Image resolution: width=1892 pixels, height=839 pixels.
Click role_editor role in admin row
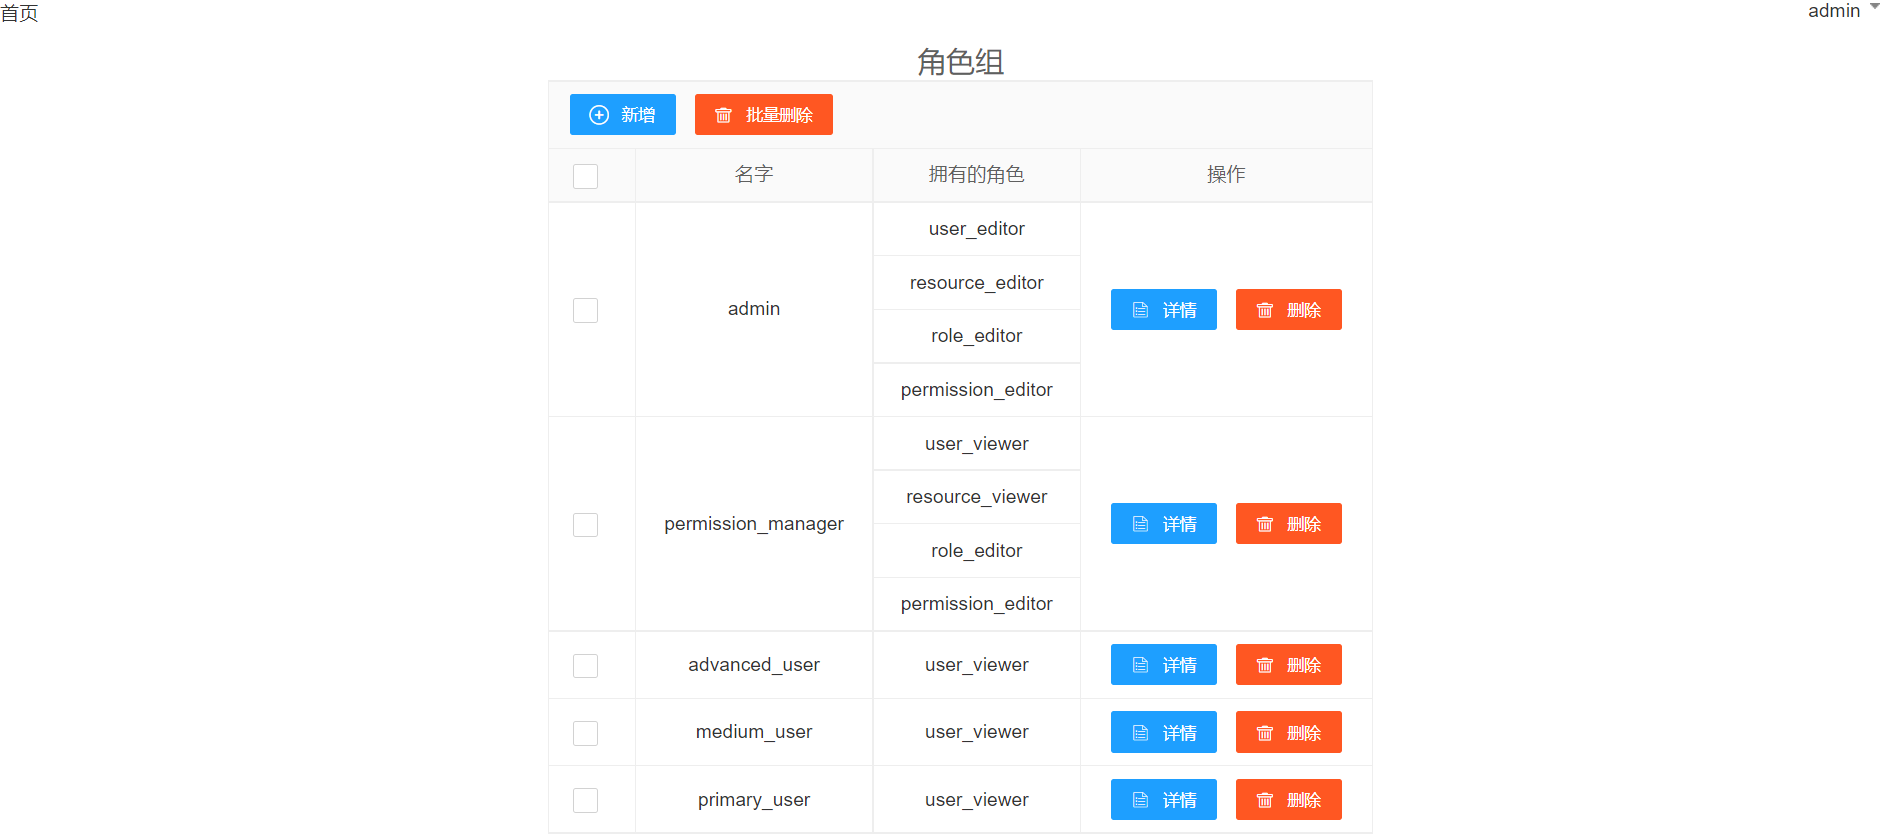point(976,336)
